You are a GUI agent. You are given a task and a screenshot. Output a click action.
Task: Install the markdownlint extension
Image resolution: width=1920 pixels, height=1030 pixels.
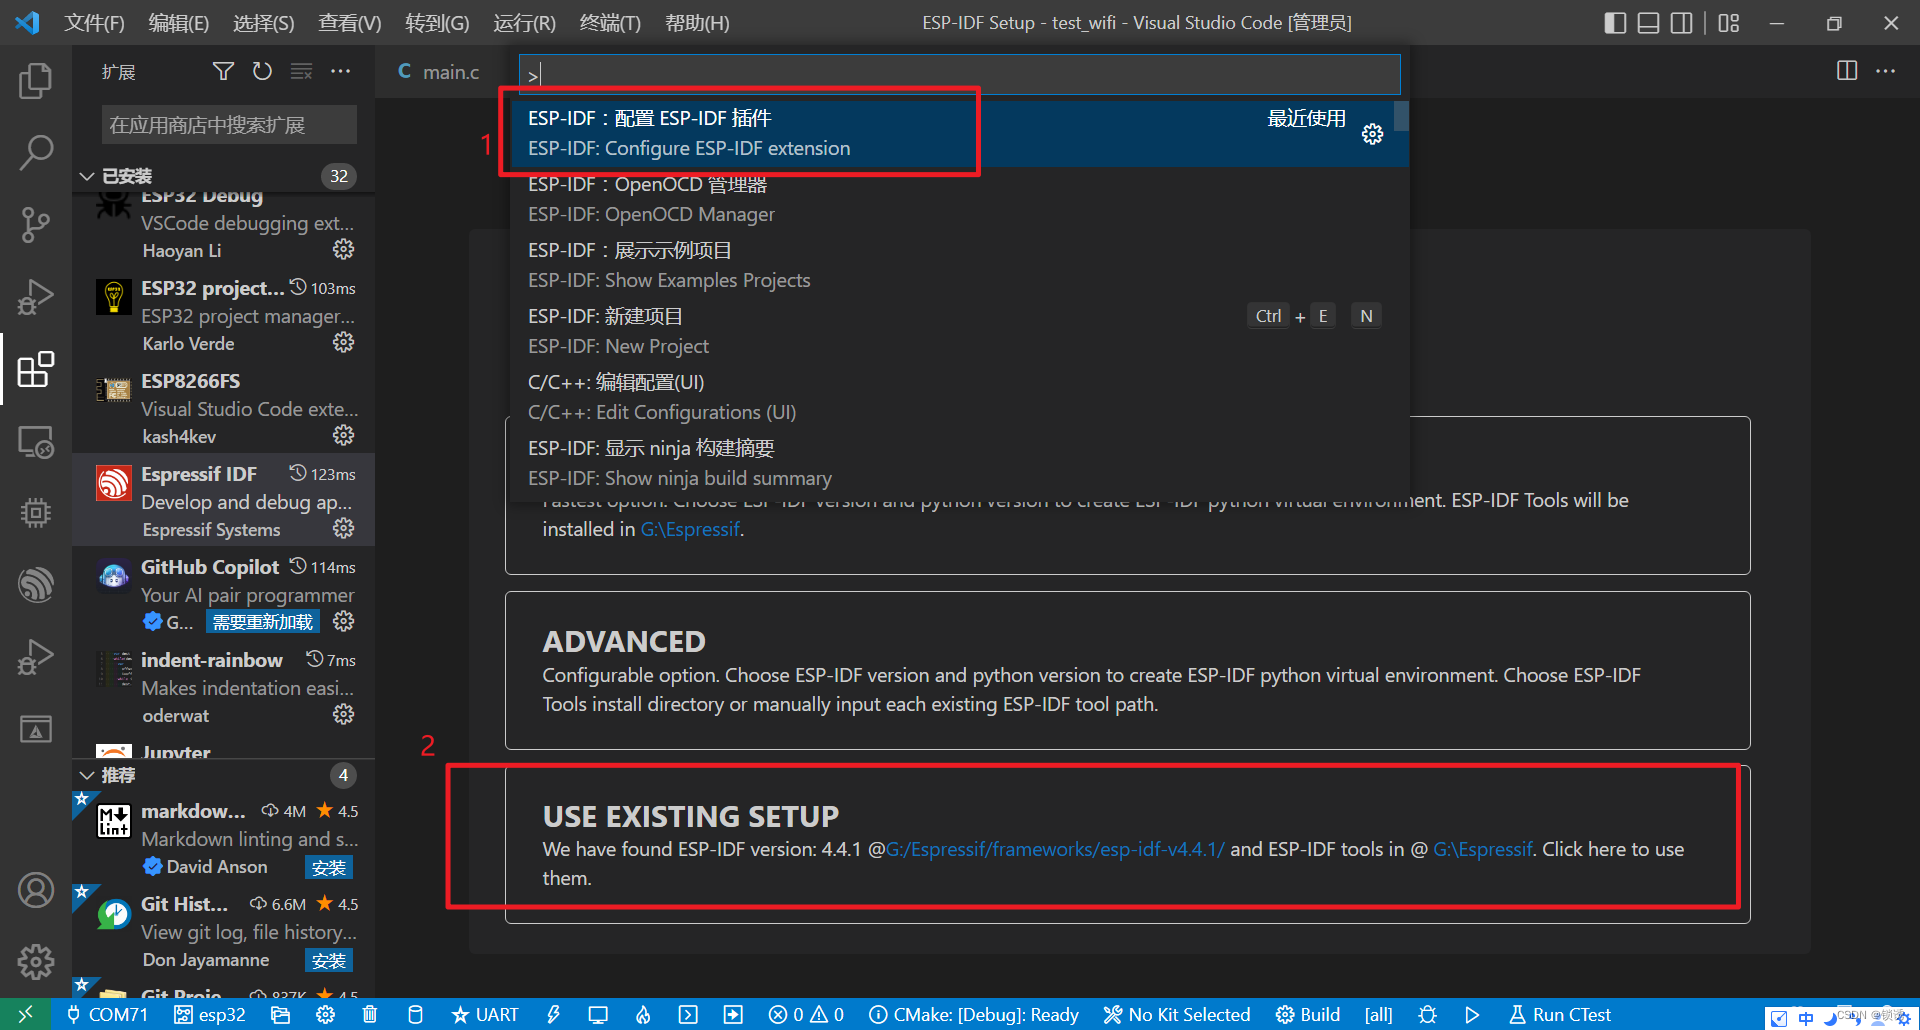coord(328,867)
